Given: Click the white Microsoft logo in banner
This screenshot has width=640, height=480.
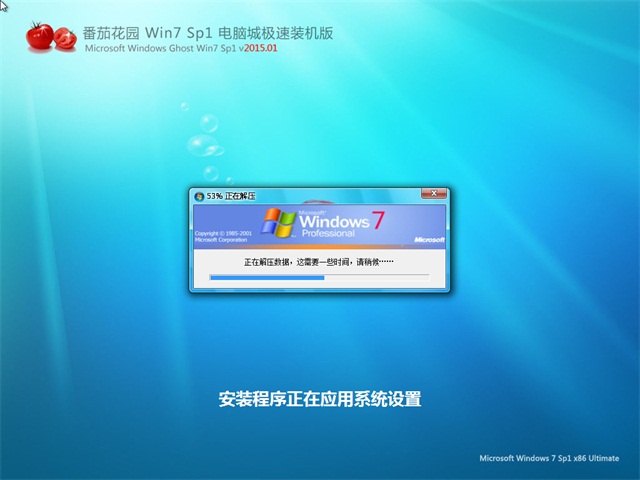Looking at the screenshot, I should click(x=428, y=240).
